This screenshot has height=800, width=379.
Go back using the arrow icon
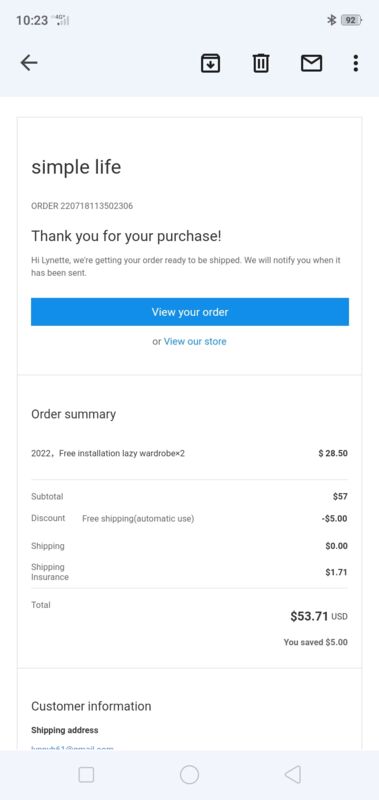(29, 63)
